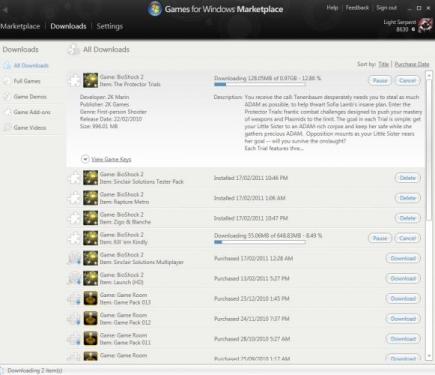The height and width of the screenshot is (375, 435).
Task: Download Game Pack 011
Action: point(403,339)
